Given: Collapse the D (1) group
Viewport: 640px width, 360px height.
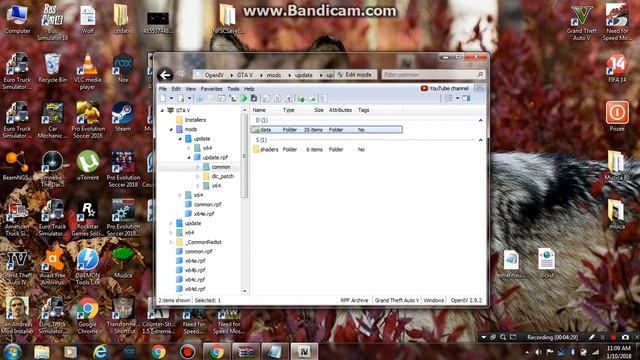Looking at the screenshot, I should pyautogui.click(x=480, y=120).
